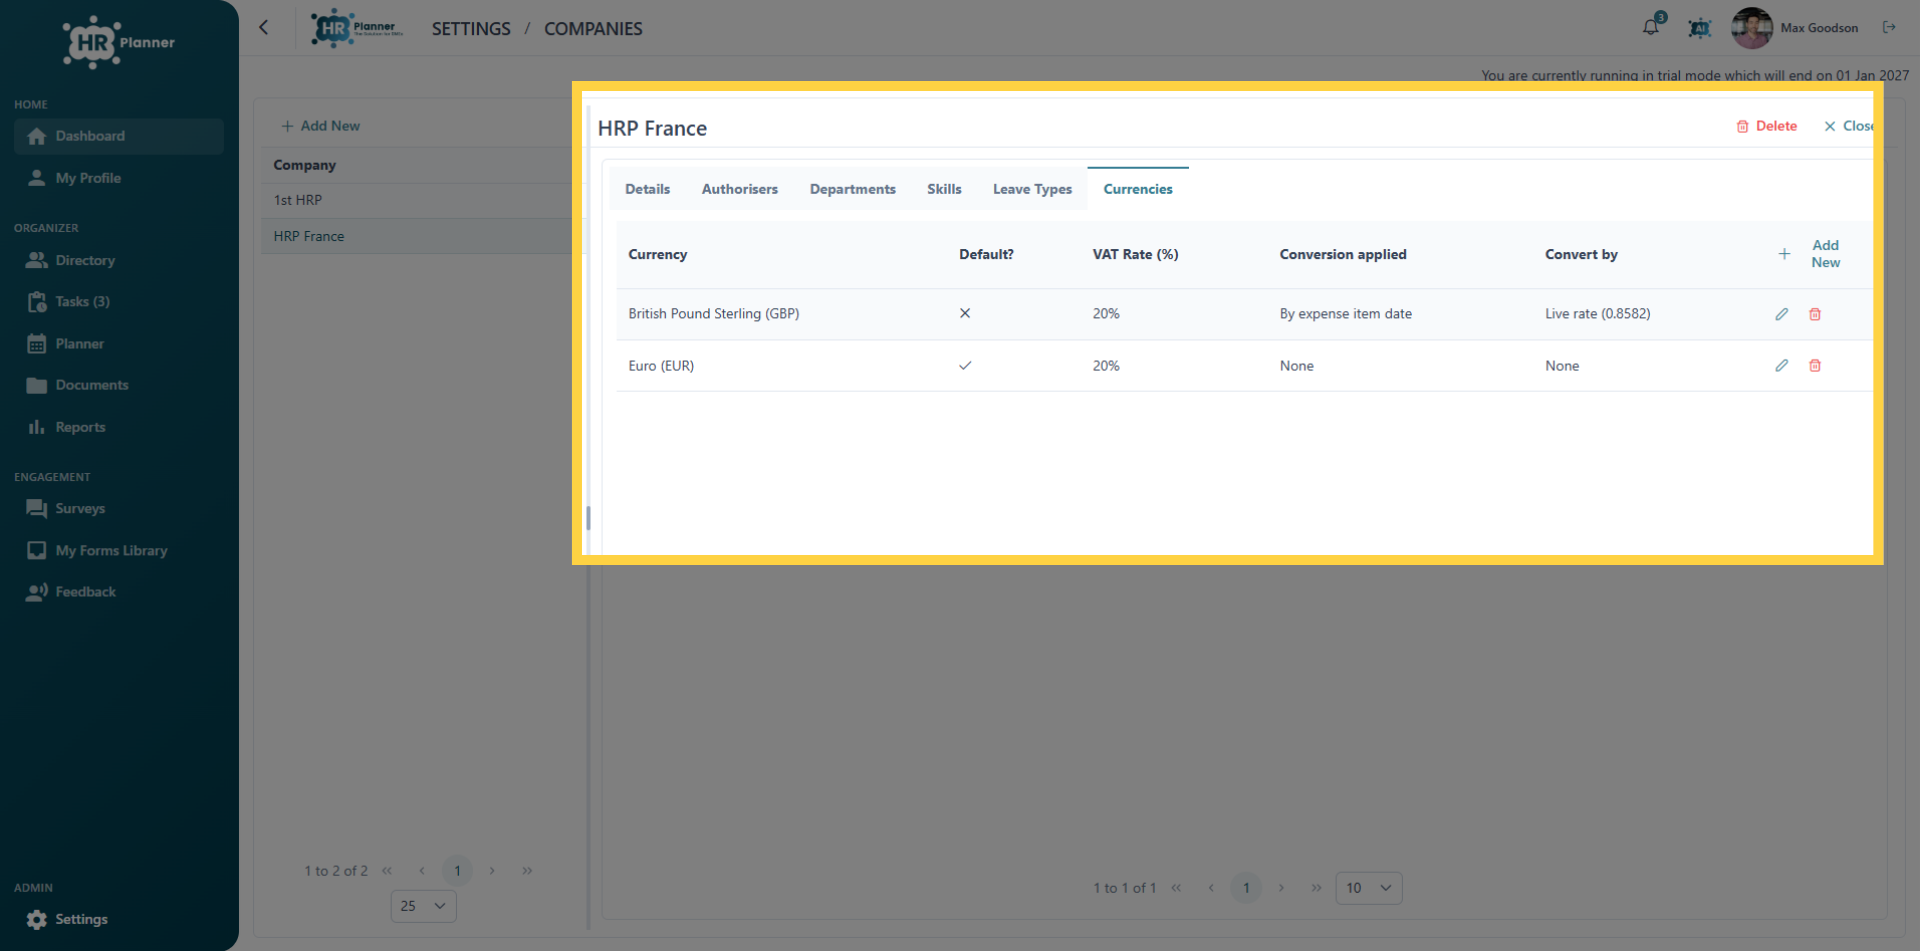Go to next page in right pagination

click(1281, 888)
